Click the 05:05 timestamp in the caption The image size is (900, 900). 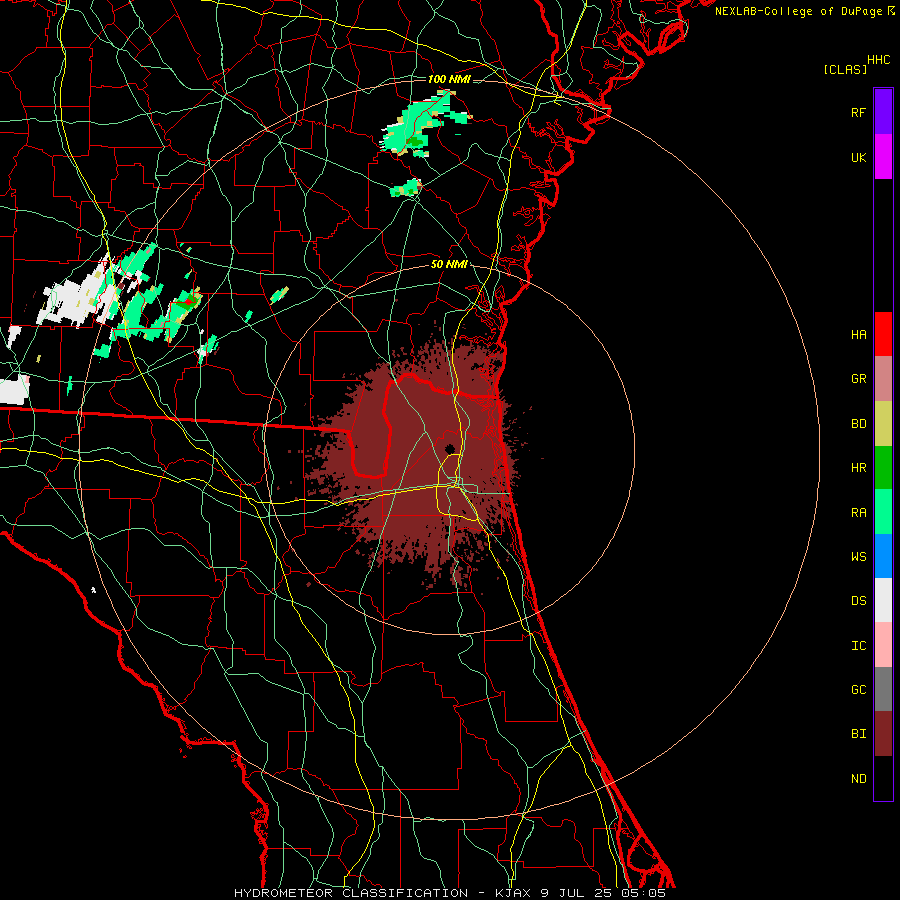(x=642, y=893)
